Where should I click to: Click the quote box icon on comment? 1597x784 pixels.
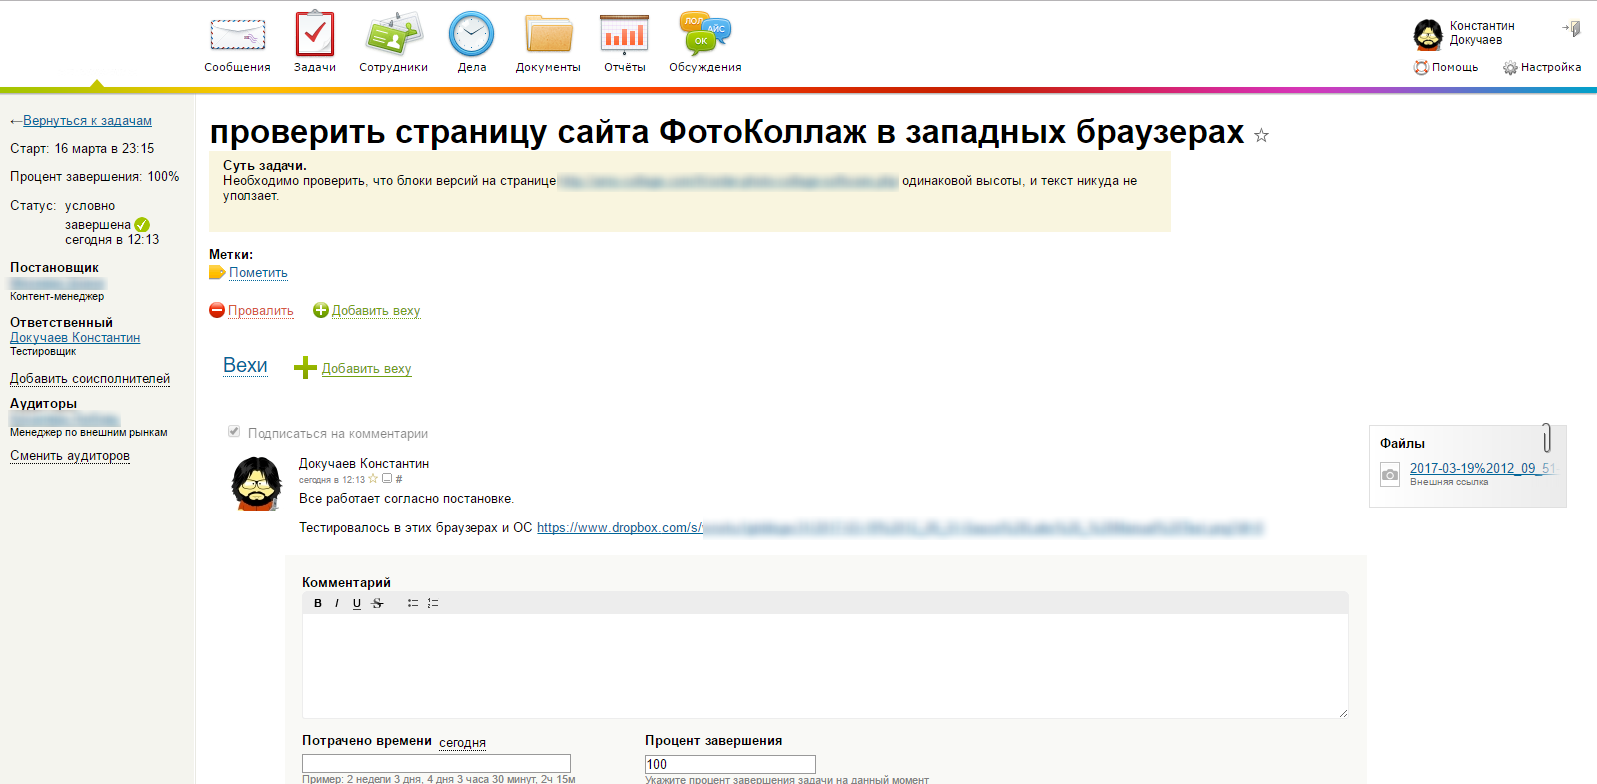pyautogui.click(x=387, y=479)
